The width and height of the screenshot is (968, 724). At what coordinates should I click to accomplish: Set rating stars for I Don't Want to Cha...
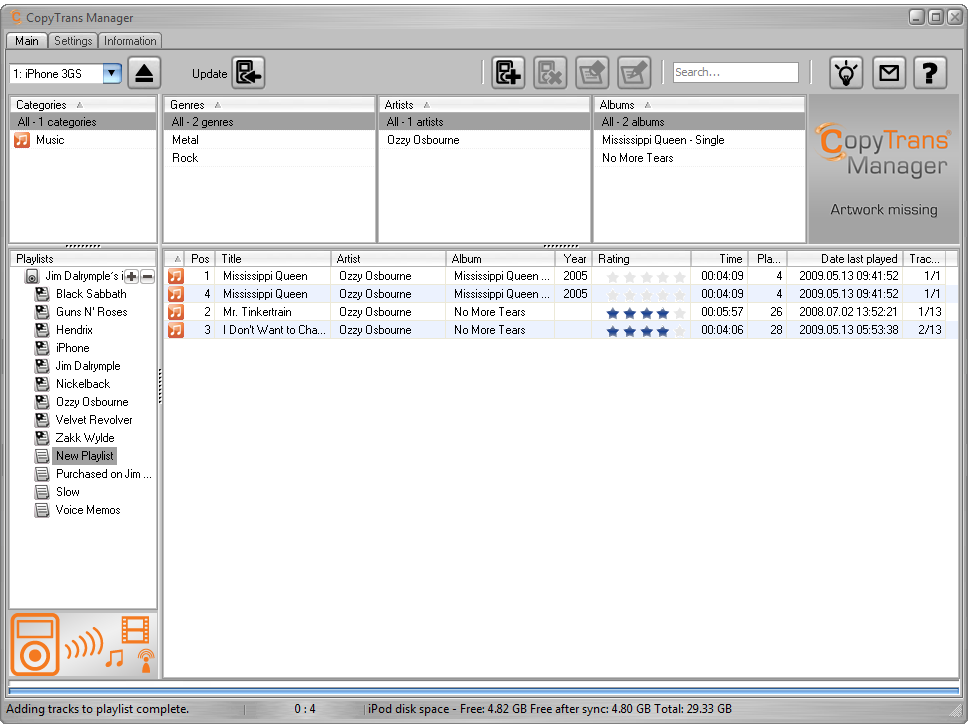pos(646,331)
